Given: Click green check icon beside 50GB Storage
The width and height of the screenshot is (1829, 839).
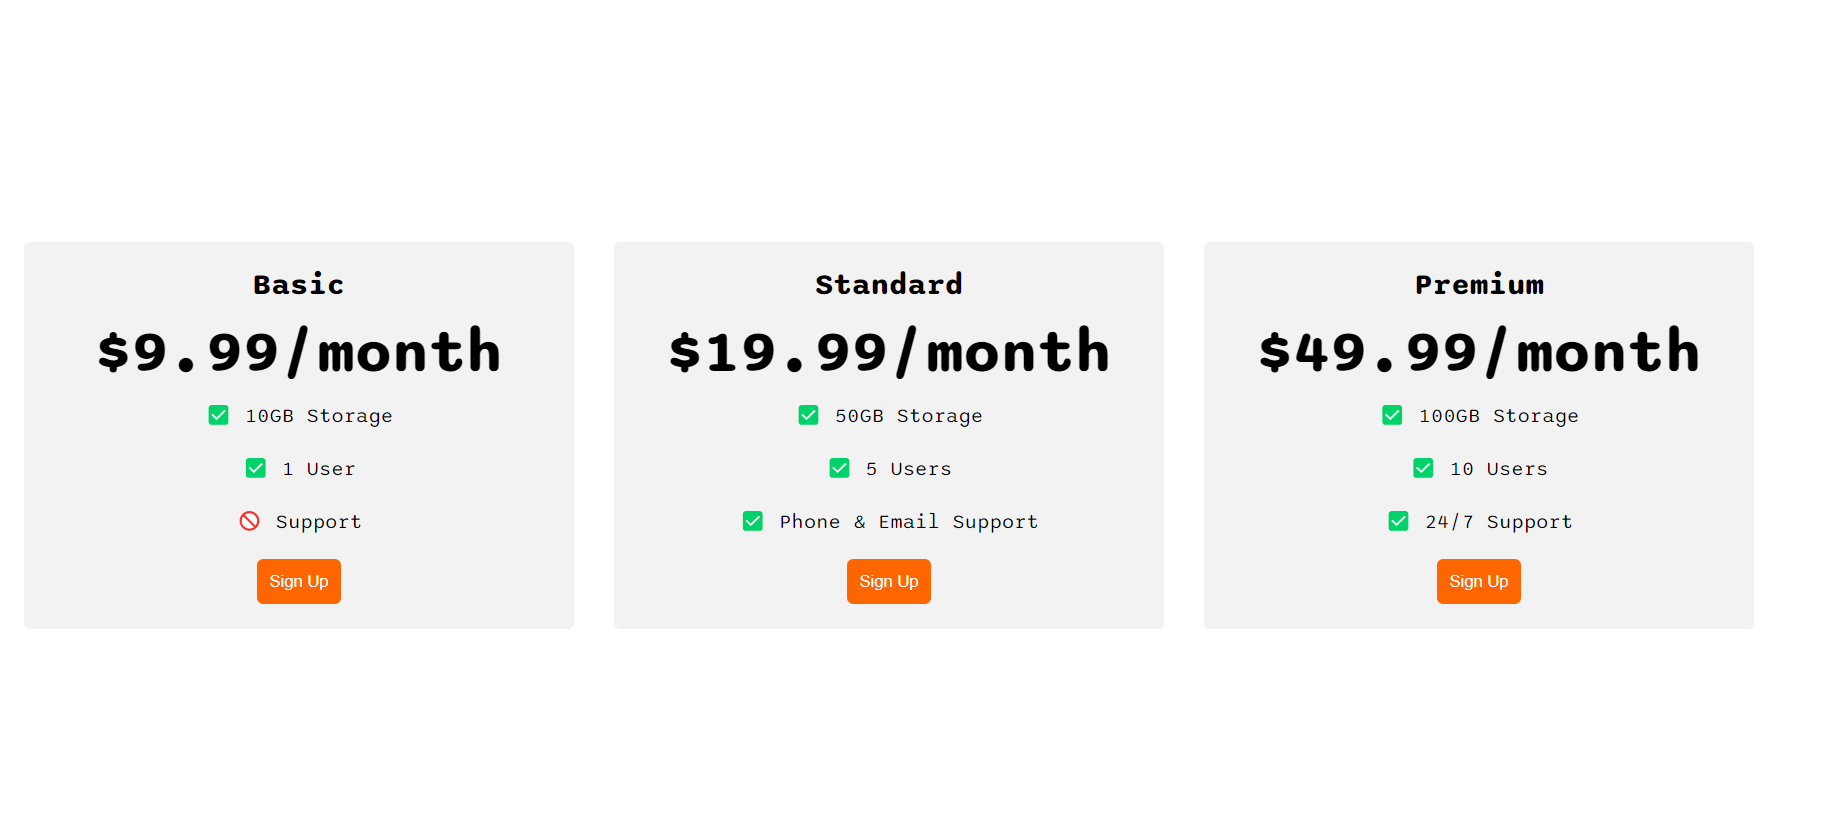Looking at the screenshot, I should coord(808,415).
